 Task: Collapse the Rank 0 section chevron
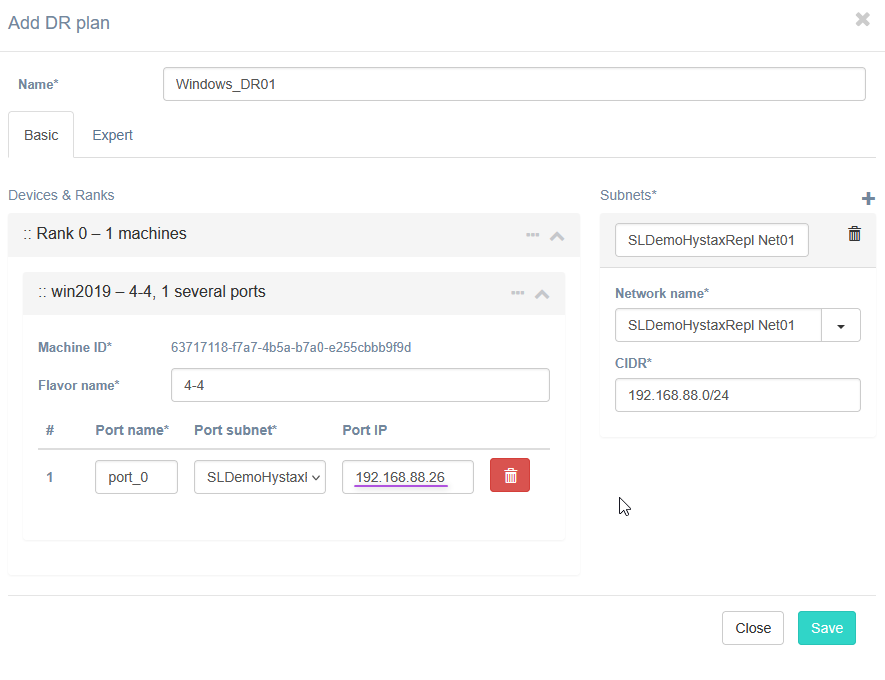[558, 236]
